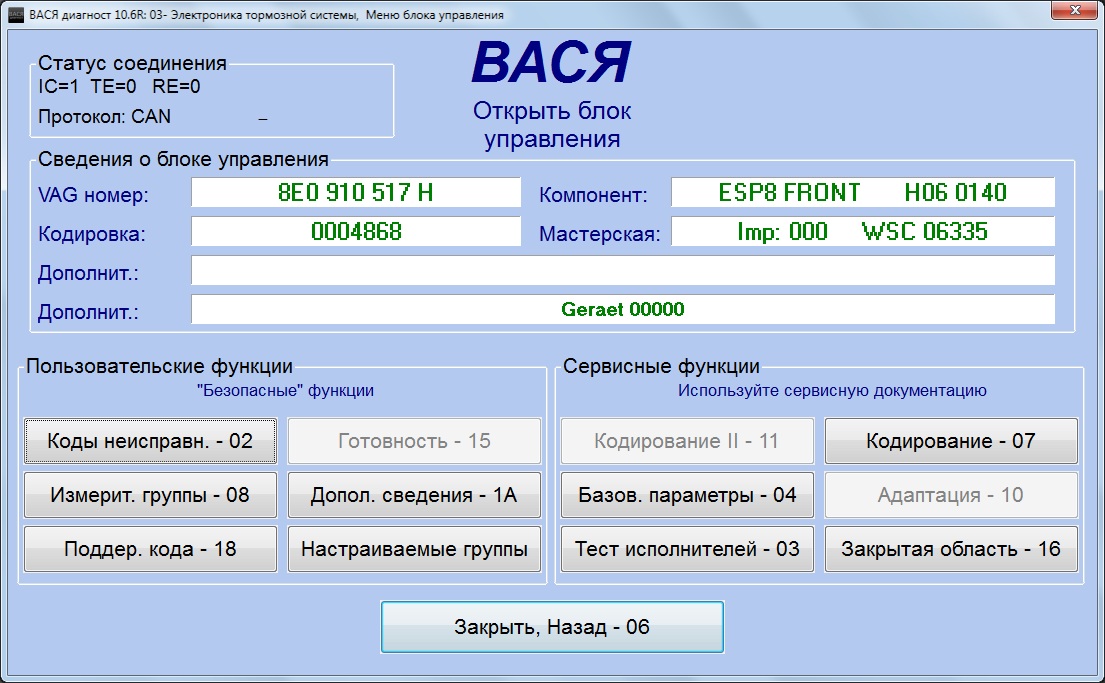Click 'Открыть блок управления' caption text

(x=552, y=125)
